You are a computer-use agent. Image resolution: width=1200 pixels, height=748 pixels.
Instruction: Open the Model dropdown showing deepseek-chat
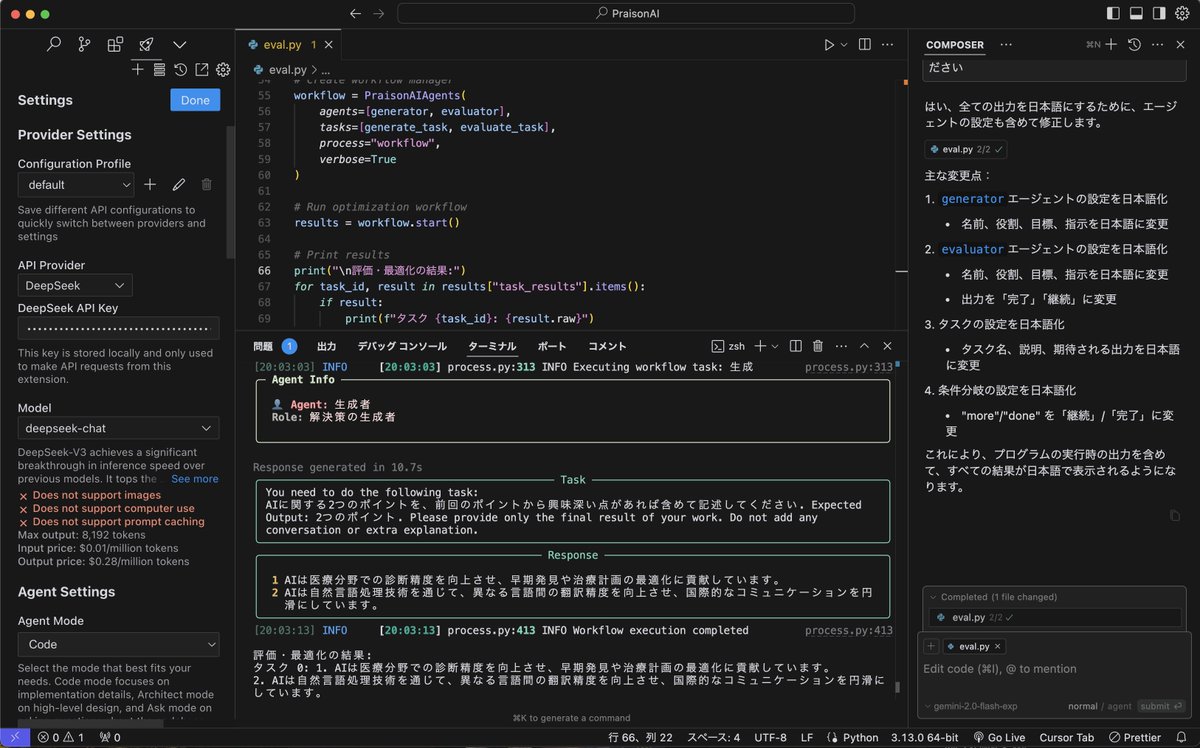tap(118, 428)
